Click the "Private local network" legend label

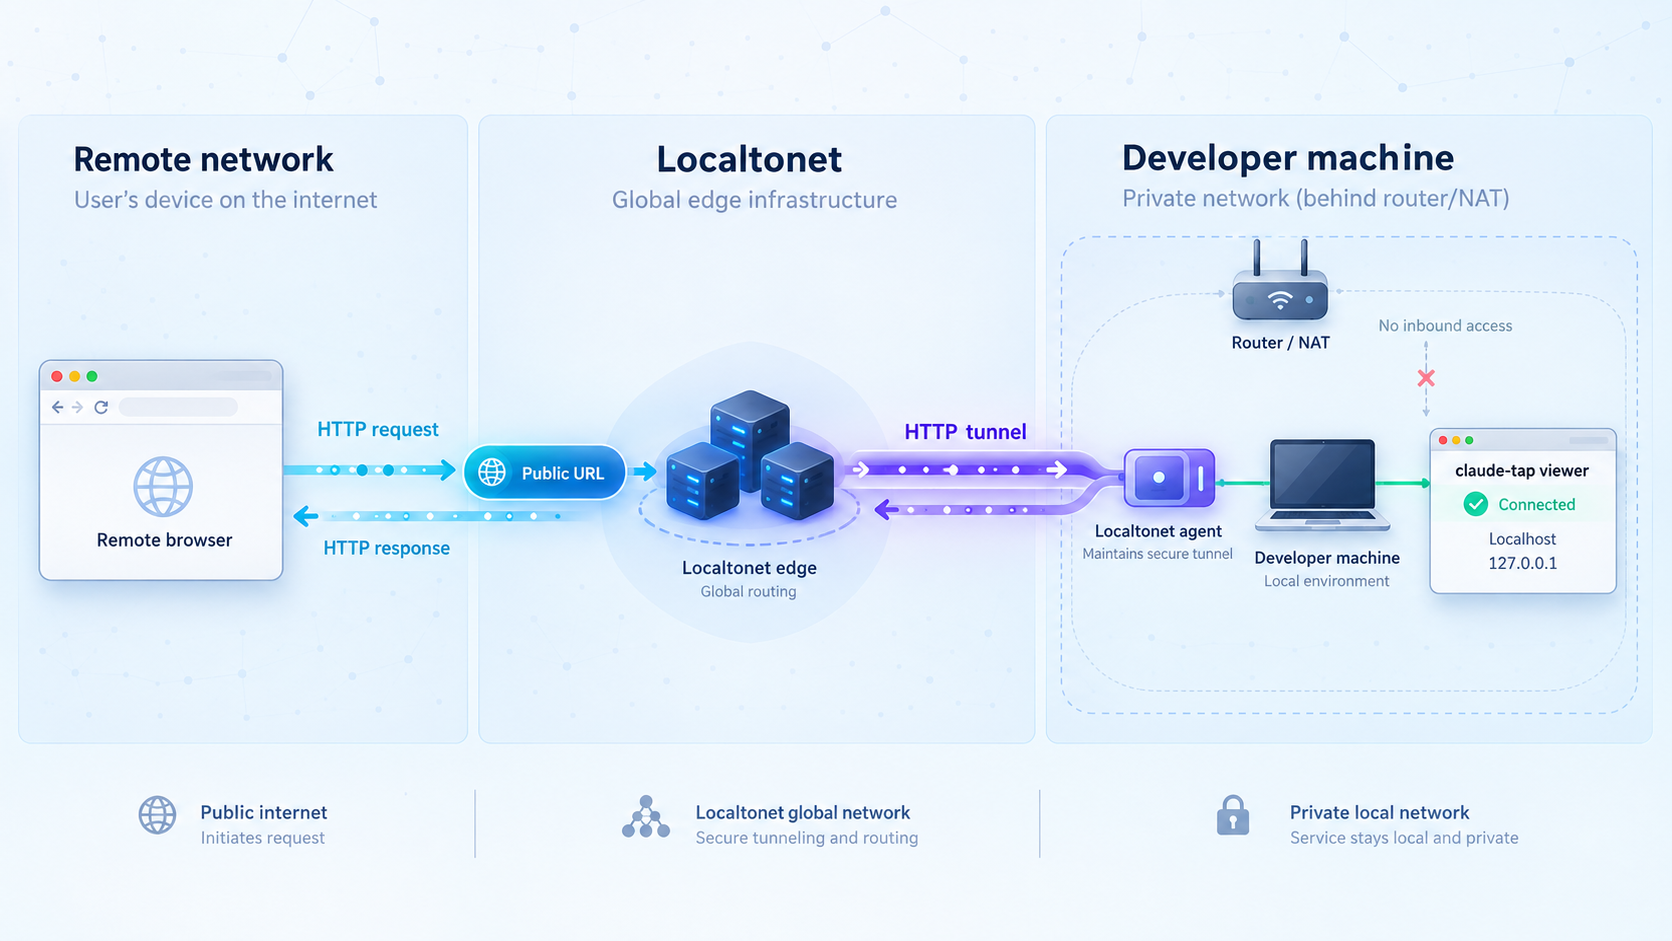pos(1379,813)
